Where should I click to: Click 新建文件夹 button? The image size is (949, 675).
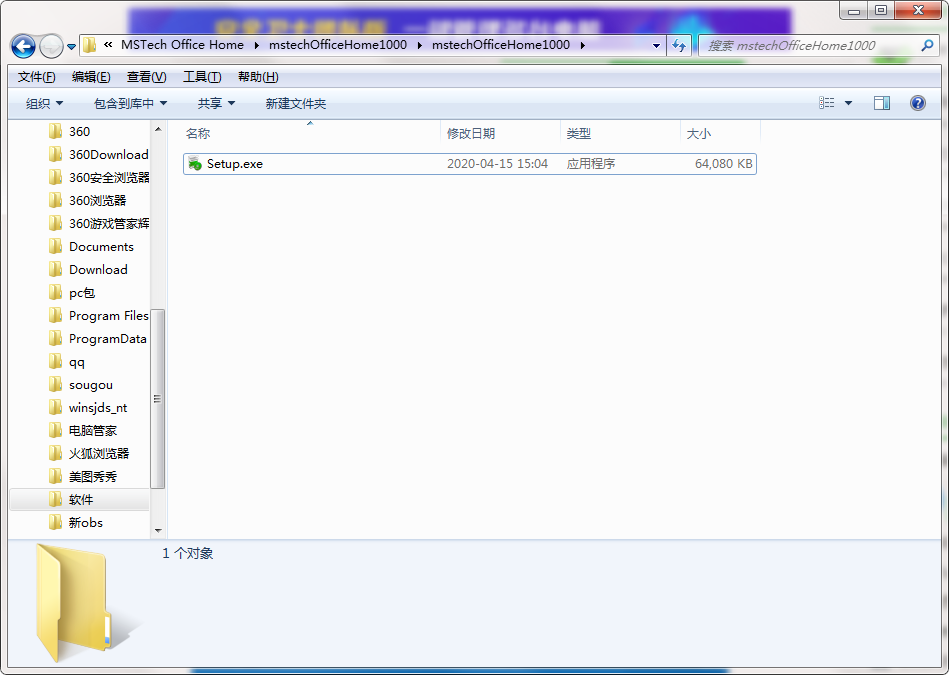pos(295,104)
